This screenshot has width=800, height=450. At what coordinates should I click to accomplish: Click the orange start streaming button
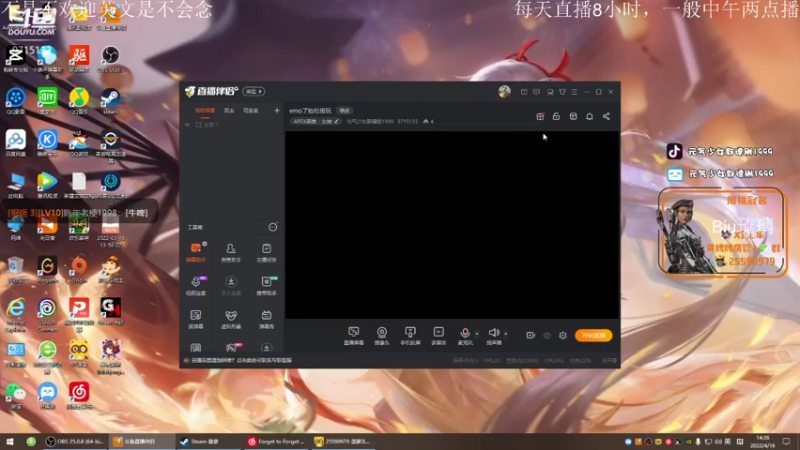tap(593, 335)
